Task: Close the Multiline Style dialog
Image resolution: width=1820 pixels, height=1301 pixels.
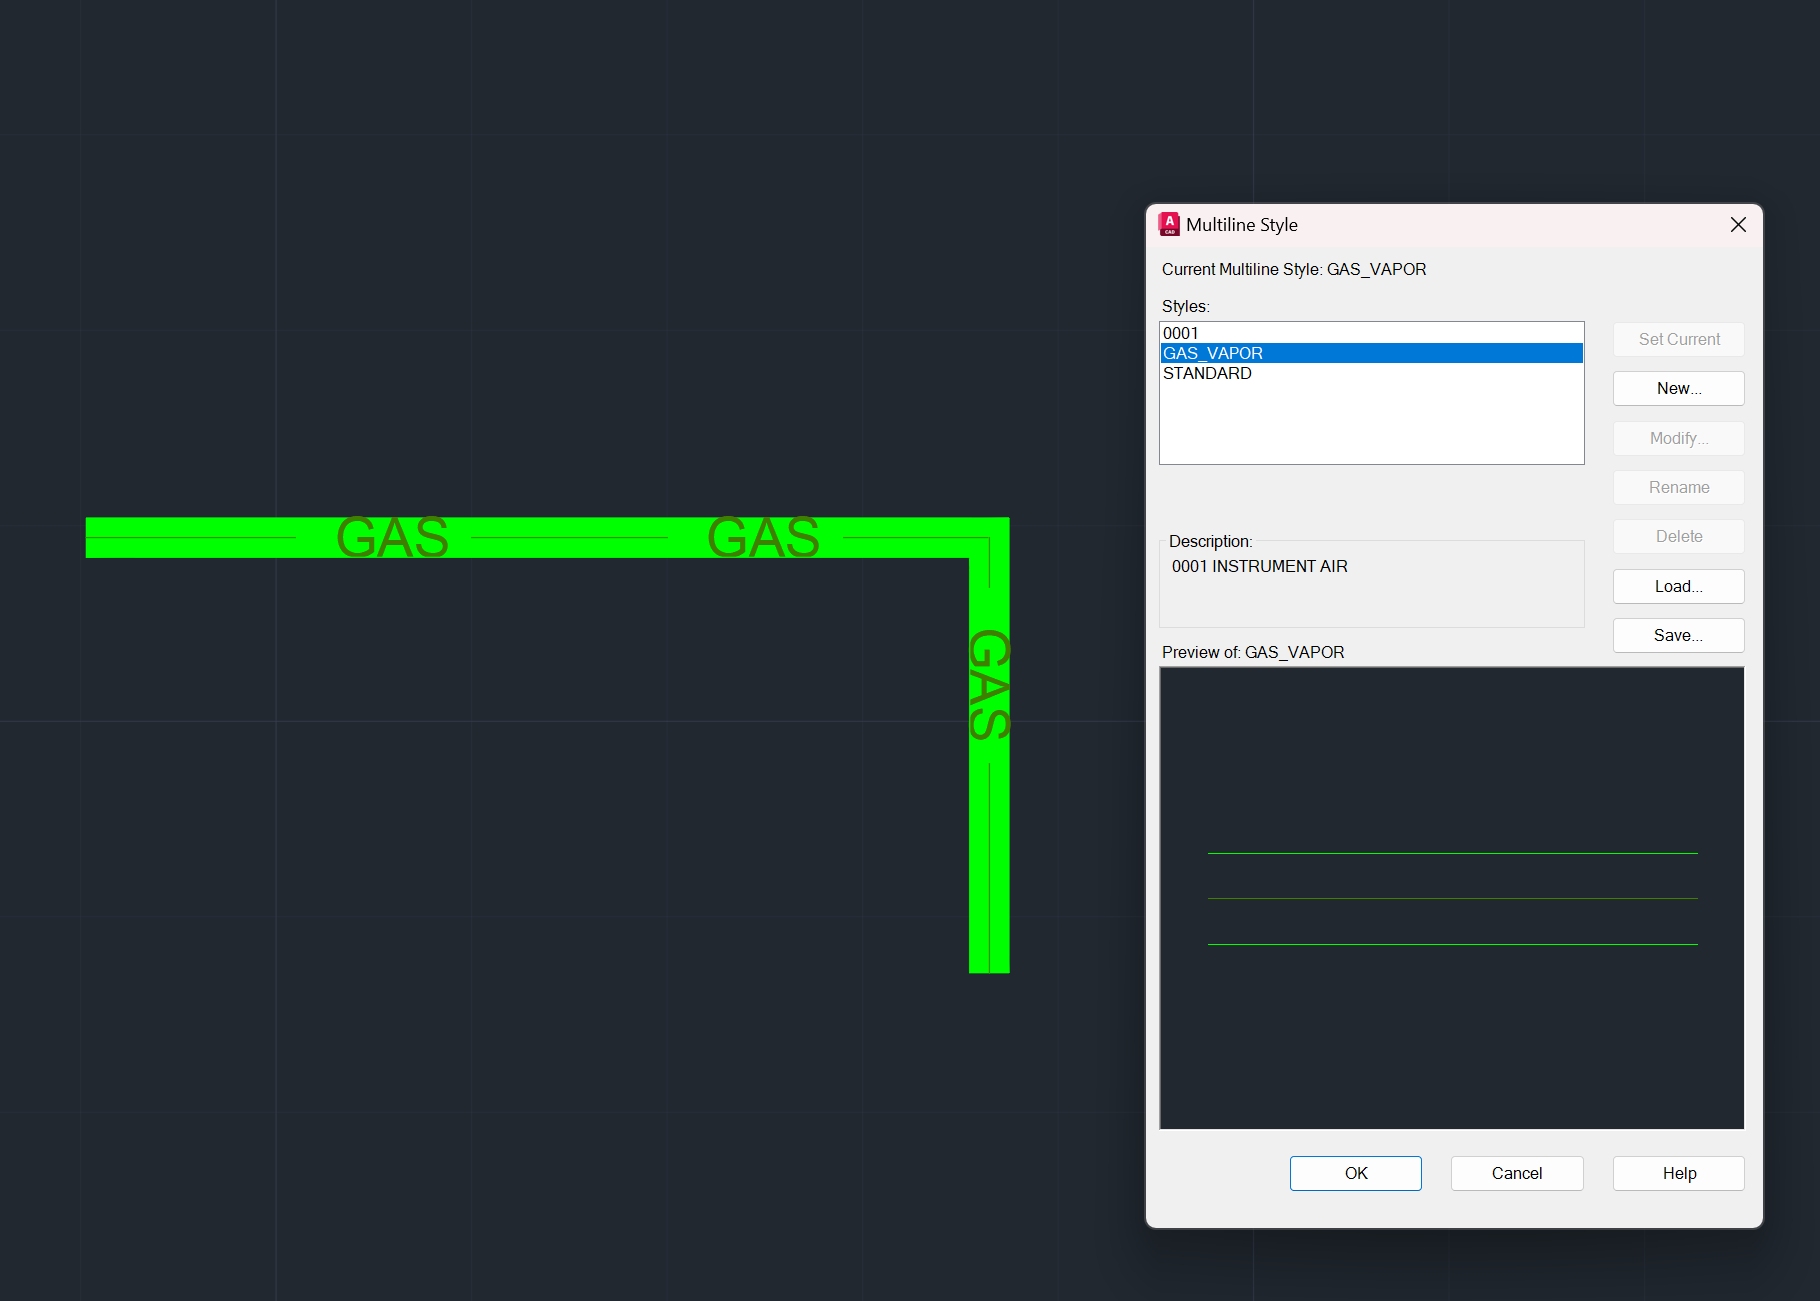Action: (1738, 225)
